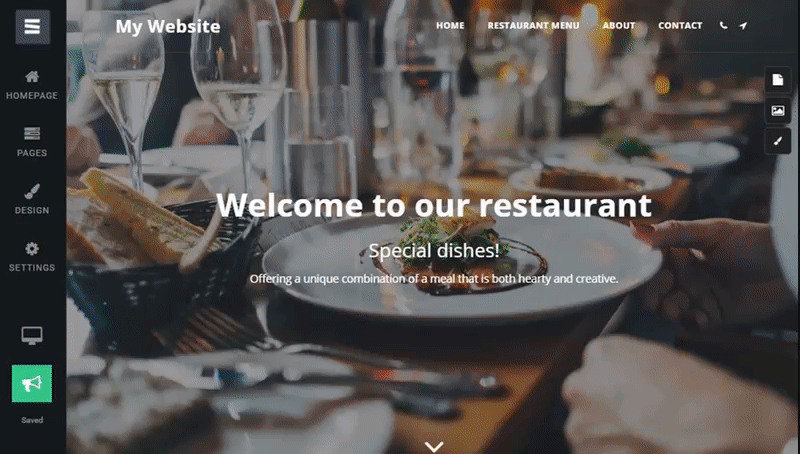Image resolution: width=800 pixels, height=454 pixels.
Task: Open the hamburger menu button
Action: [x=32, y=27]
